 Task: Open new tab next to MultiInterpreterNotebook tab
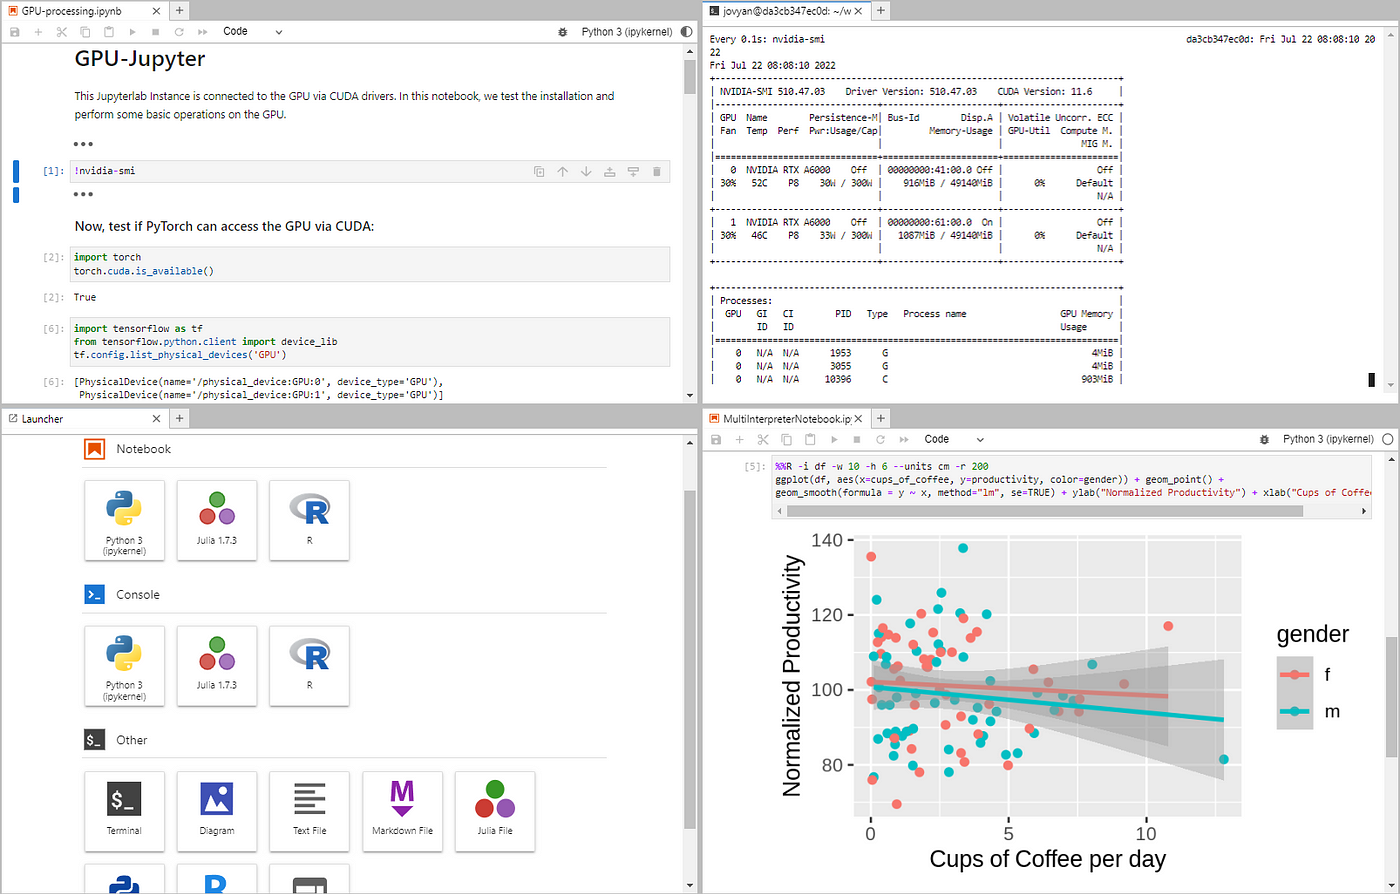(x=881, y=419)
